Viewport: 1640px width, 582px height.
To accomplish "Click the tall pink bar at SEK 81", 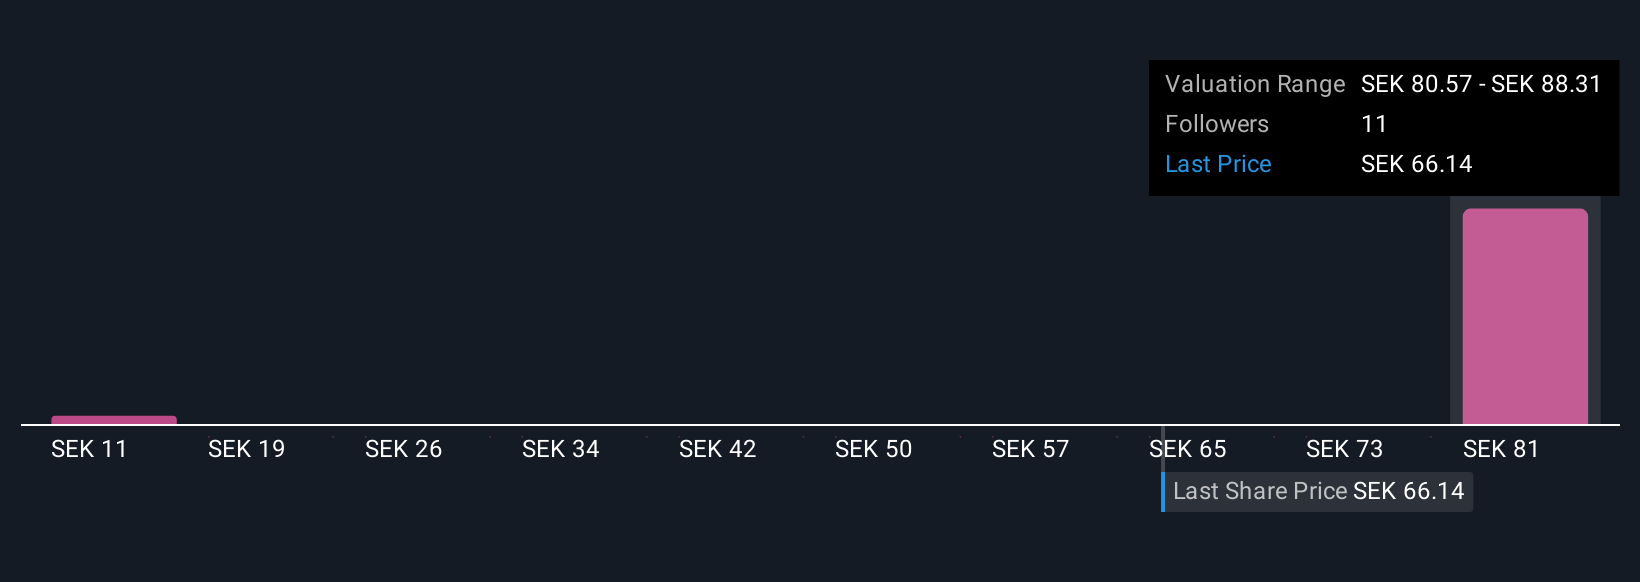I will 1525,316.
